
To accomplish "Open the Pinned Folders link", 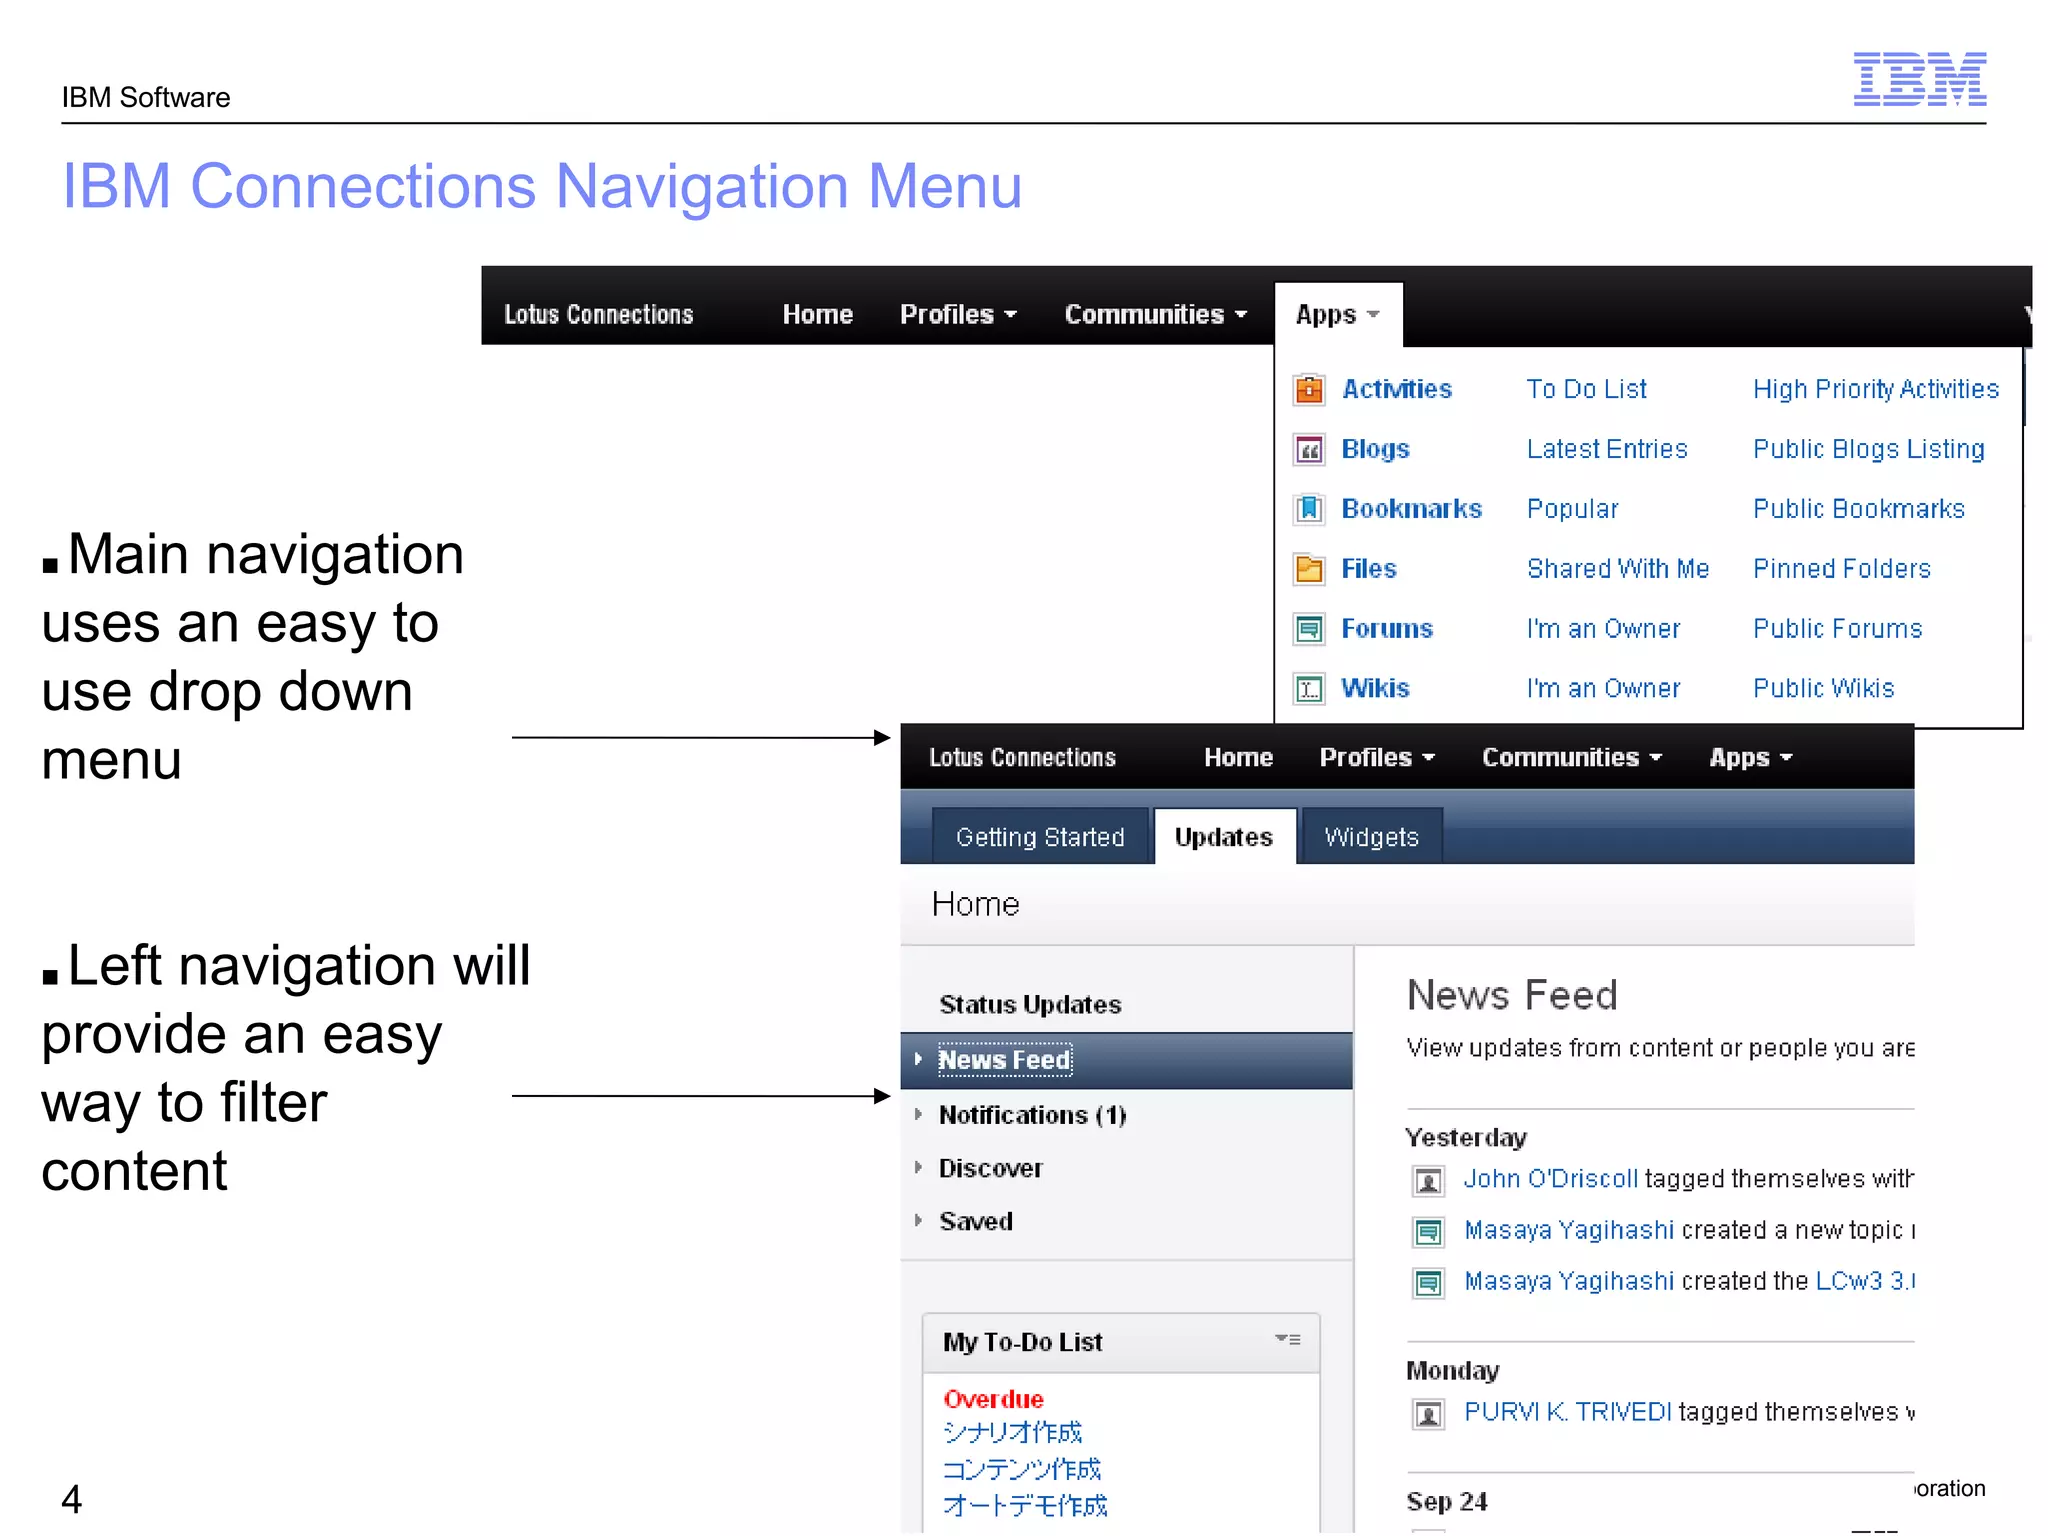I will click(x=1842, y=569).
